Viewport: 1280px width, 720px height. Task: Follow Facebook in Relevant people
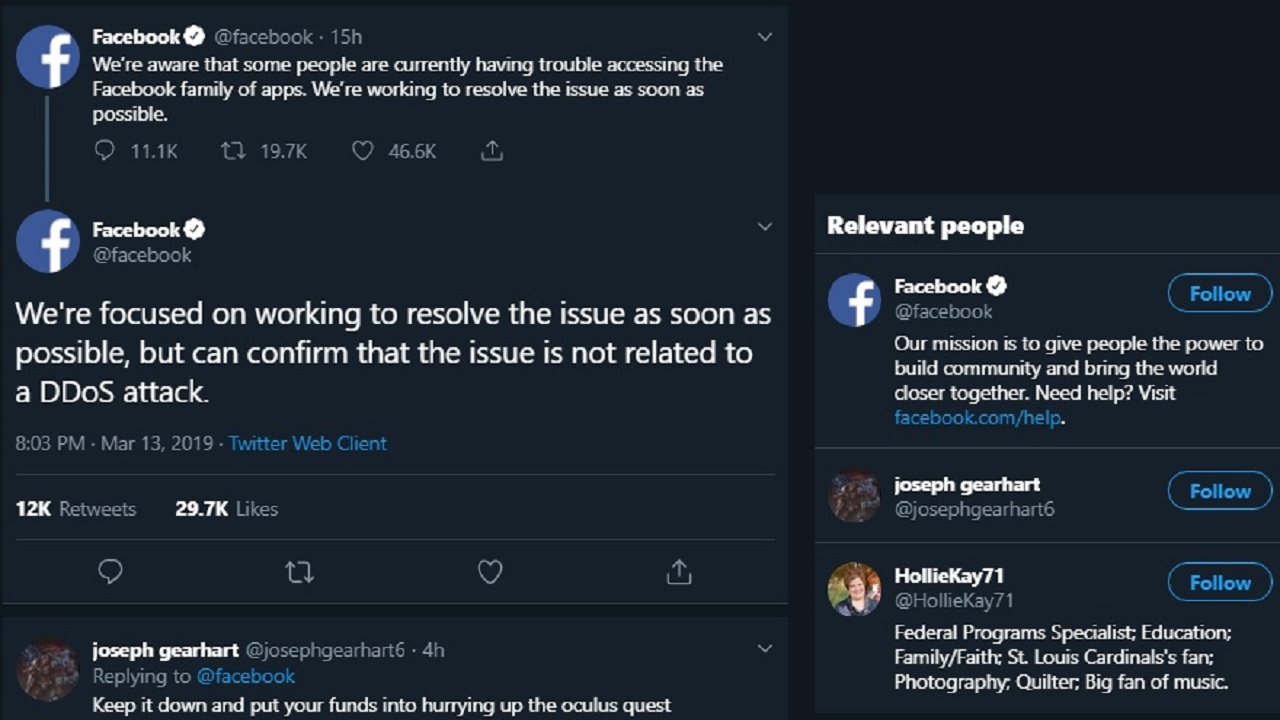pyautogui.click(x=1220, y=294)
